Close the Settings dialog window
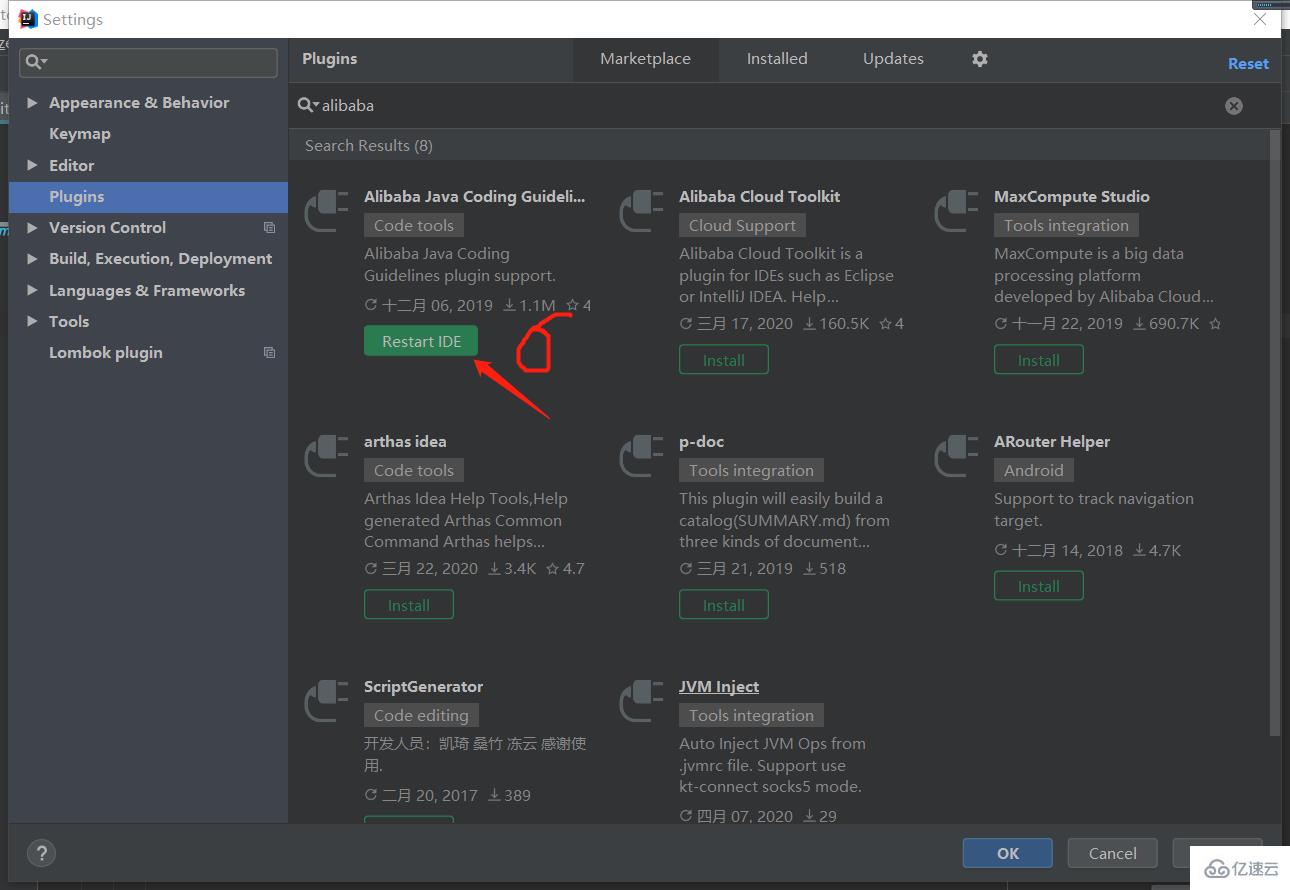Viewport: 1290px width, 890px height. pyautogui.click(x=1260, y=19)
